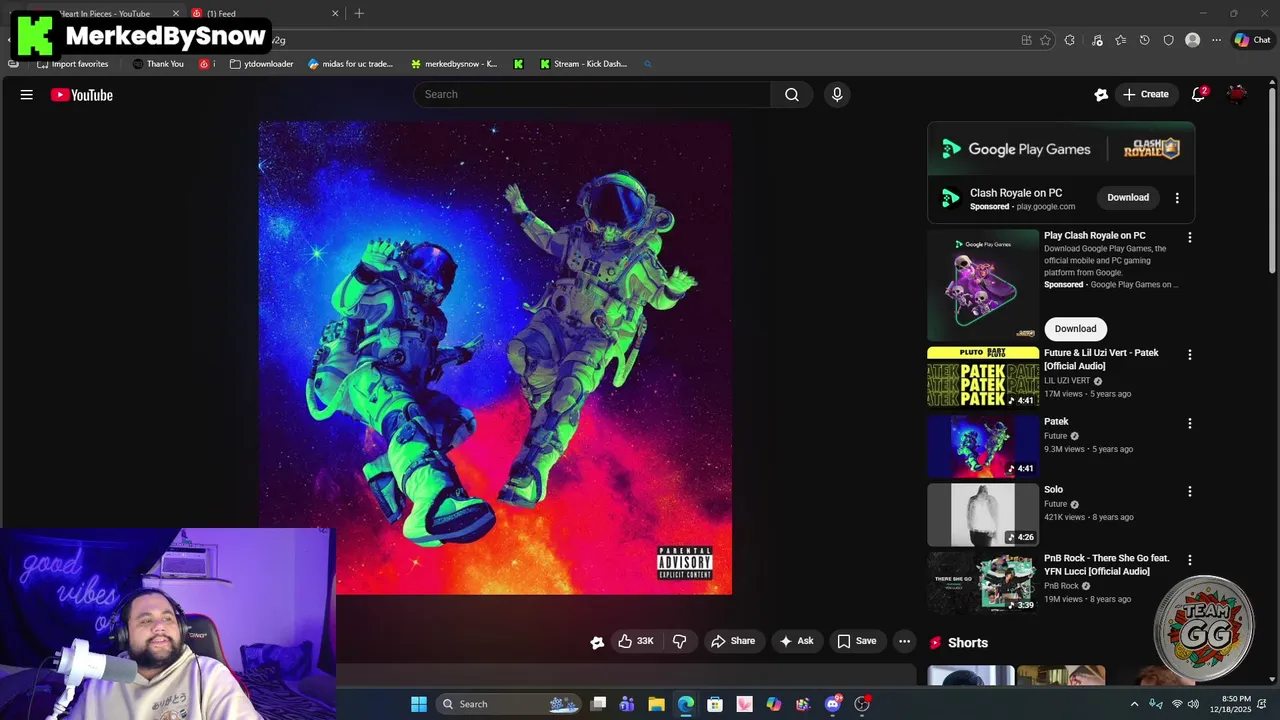Open Microsoft Teams taskbar icon
The height and width of the screenshot is (720, 1280).
click(627, 704)
